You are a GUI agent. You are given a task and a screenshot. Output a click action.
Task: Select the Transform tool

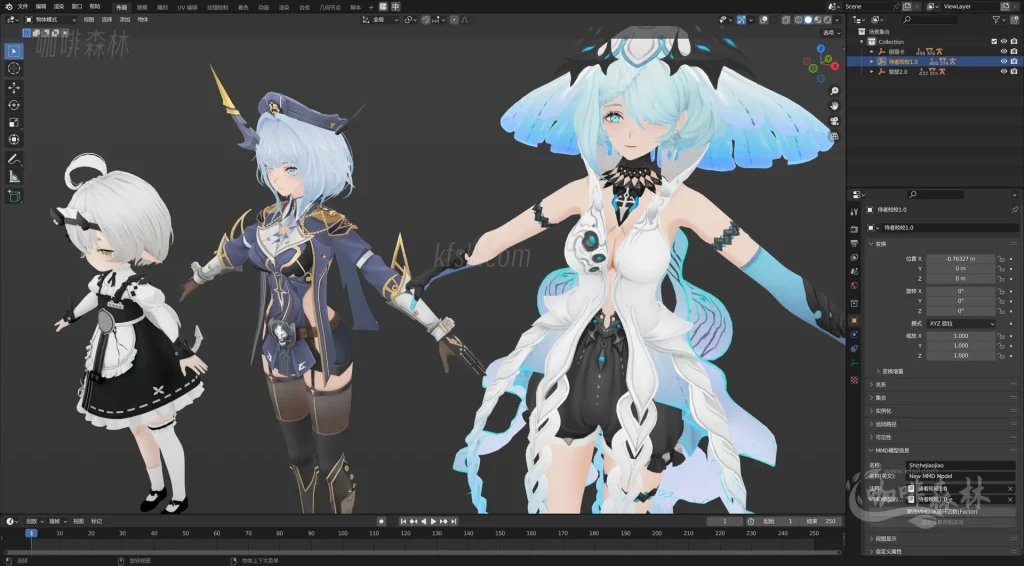[14, 140]
